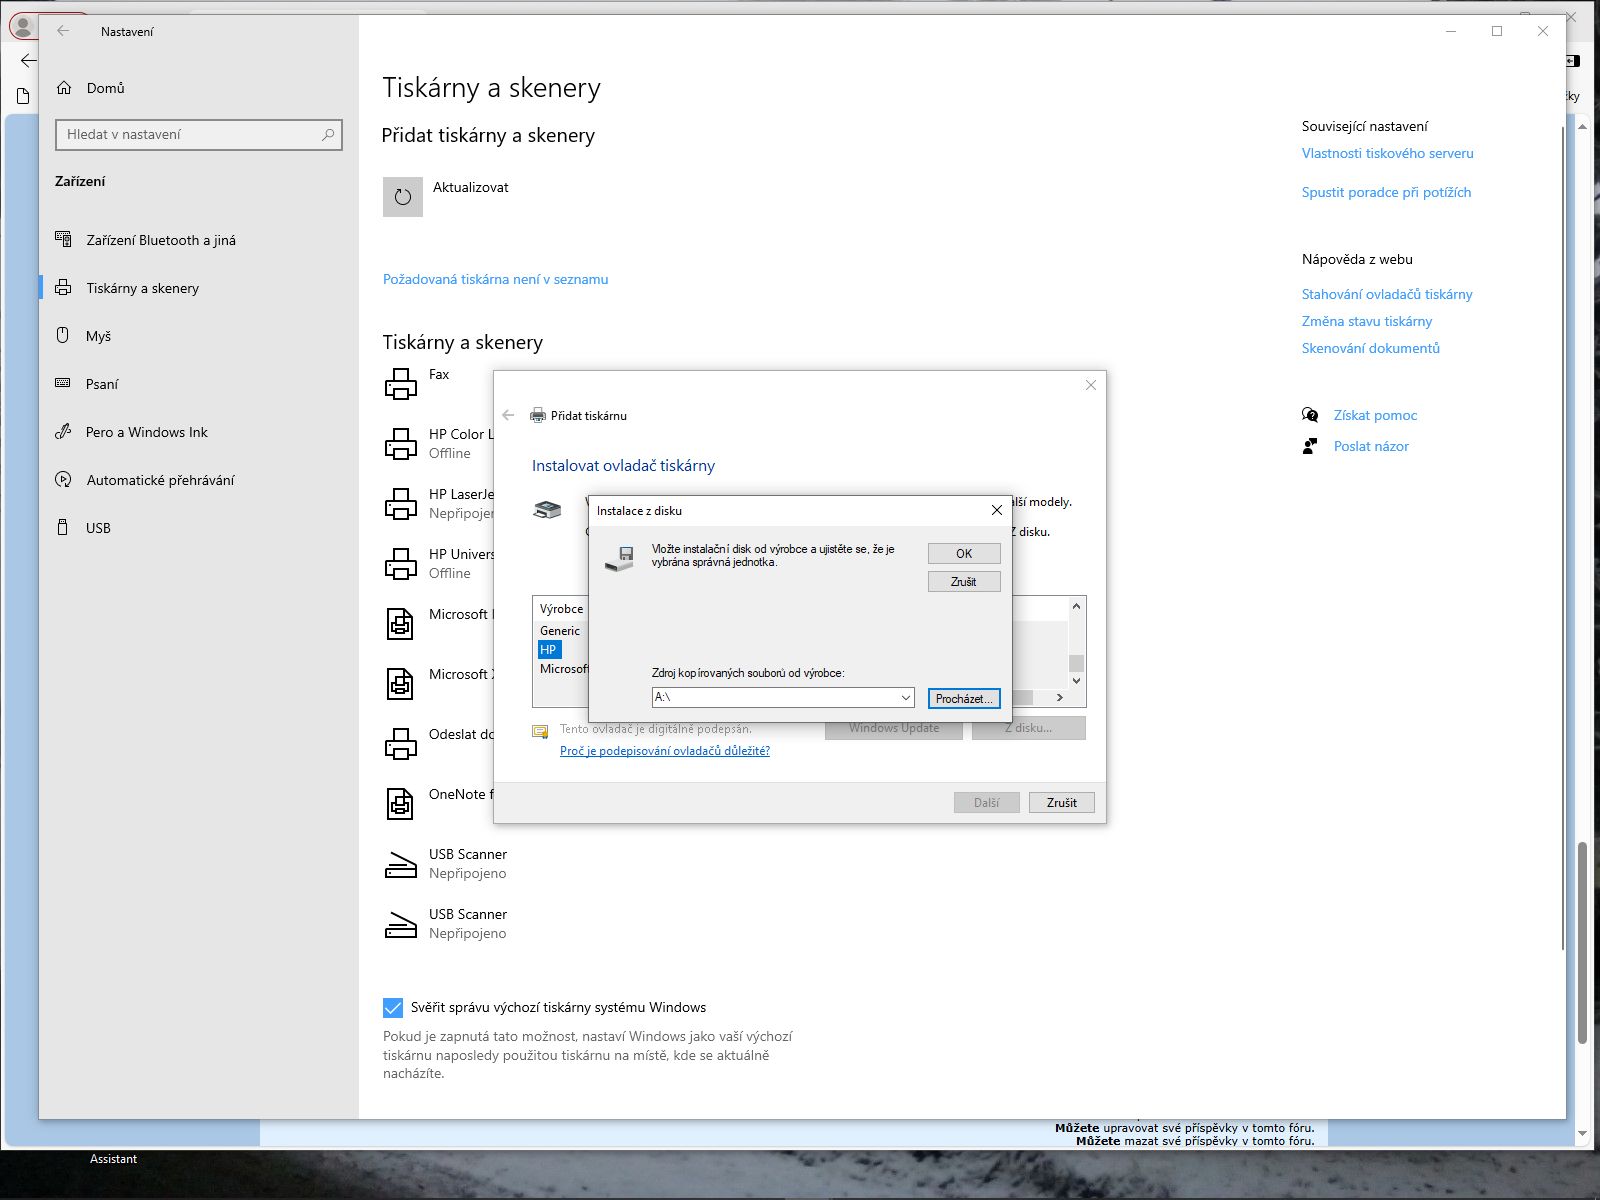Select the Fax printer icon
The width and height of the screenshot is (1600, 1200).
click(400, 384)
